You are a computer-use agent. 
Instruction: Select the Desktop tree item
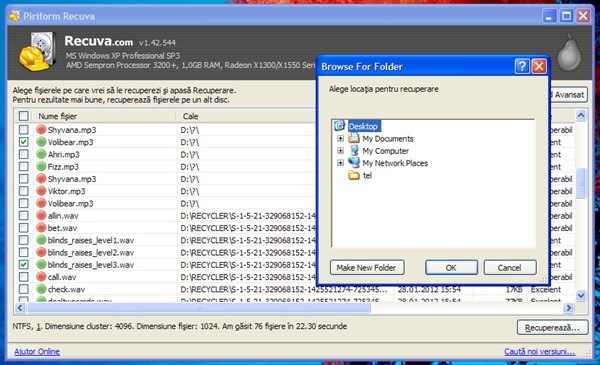point(363,126)
